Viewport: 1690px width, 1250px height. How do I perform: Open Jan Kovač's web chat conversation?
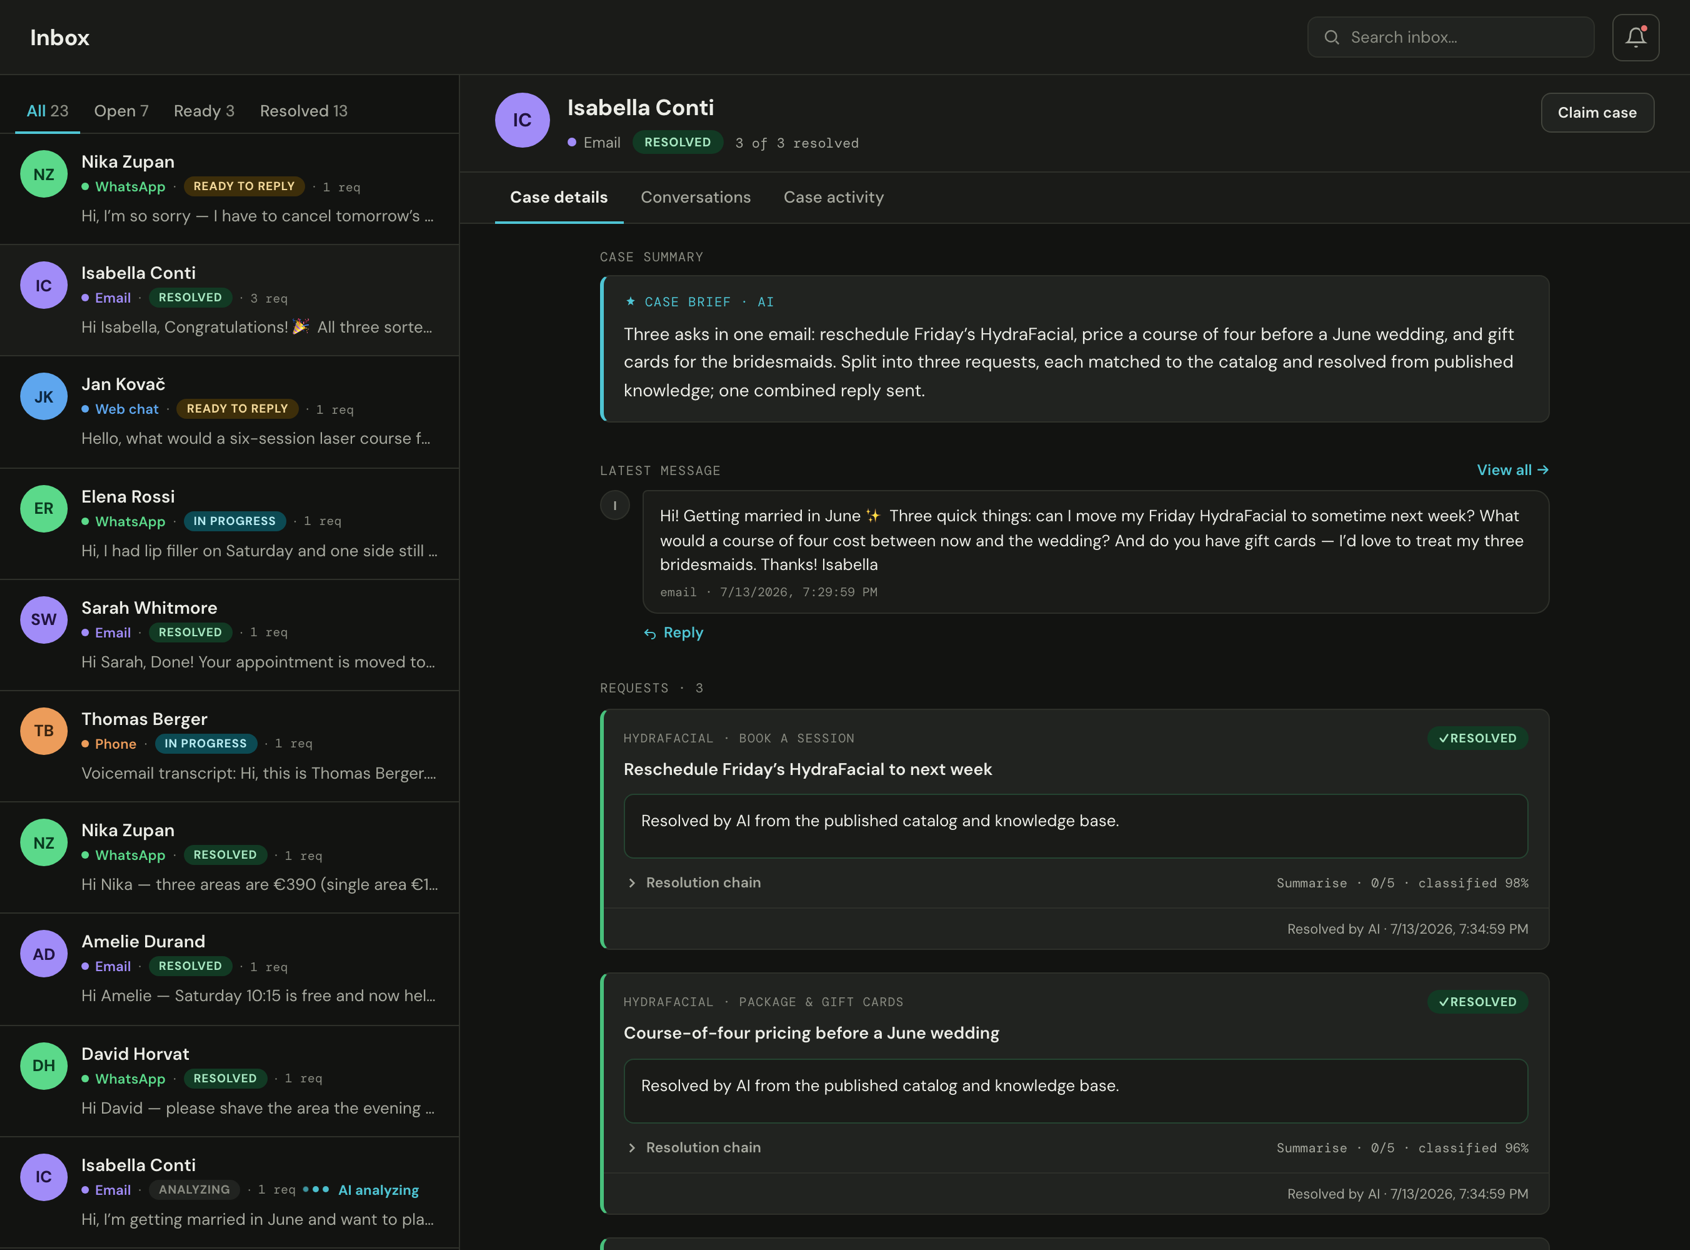click(x=229, y=412)
